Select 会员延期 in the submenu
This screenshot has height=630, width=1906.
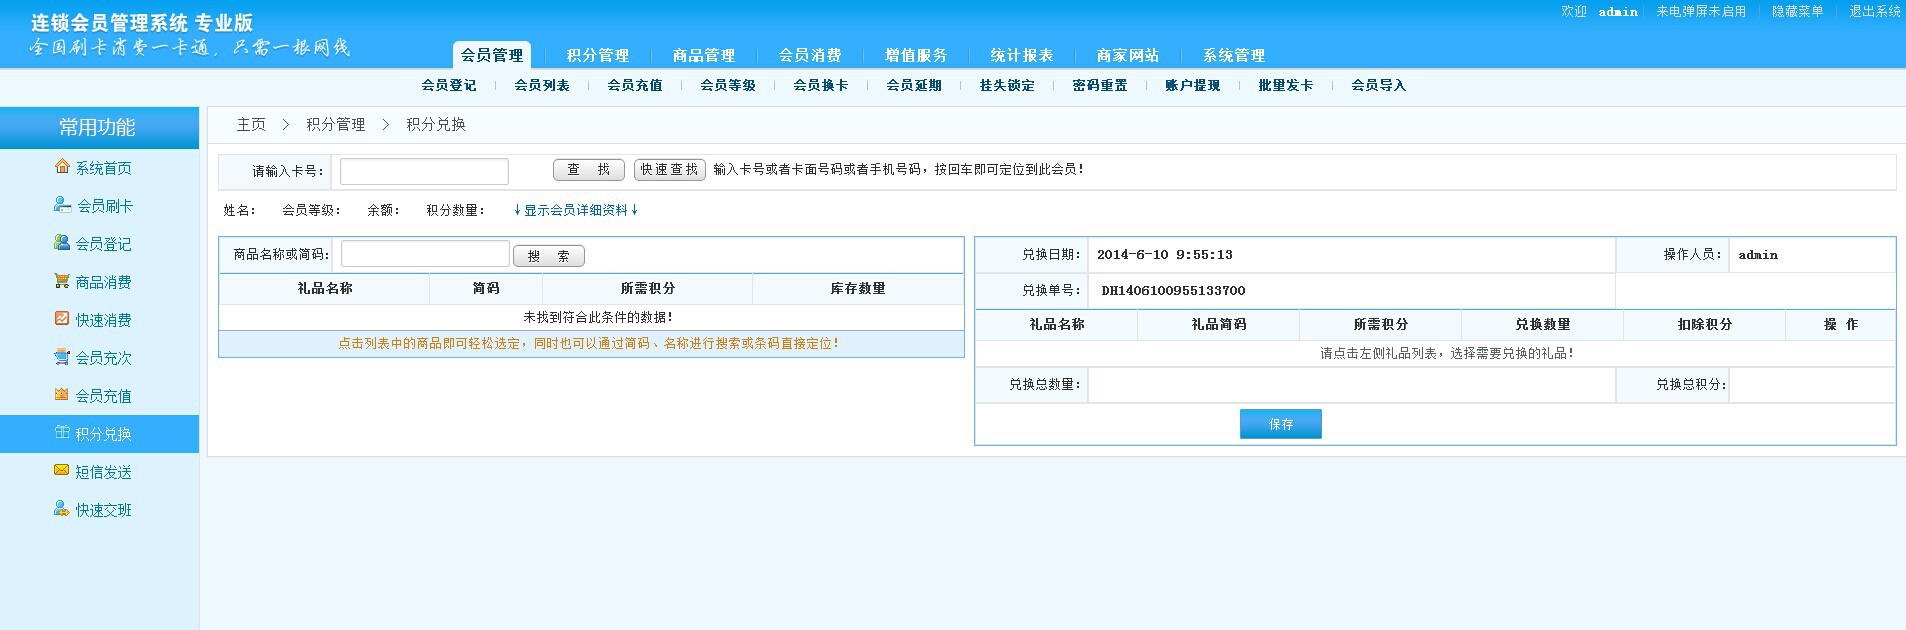(914, 85)
